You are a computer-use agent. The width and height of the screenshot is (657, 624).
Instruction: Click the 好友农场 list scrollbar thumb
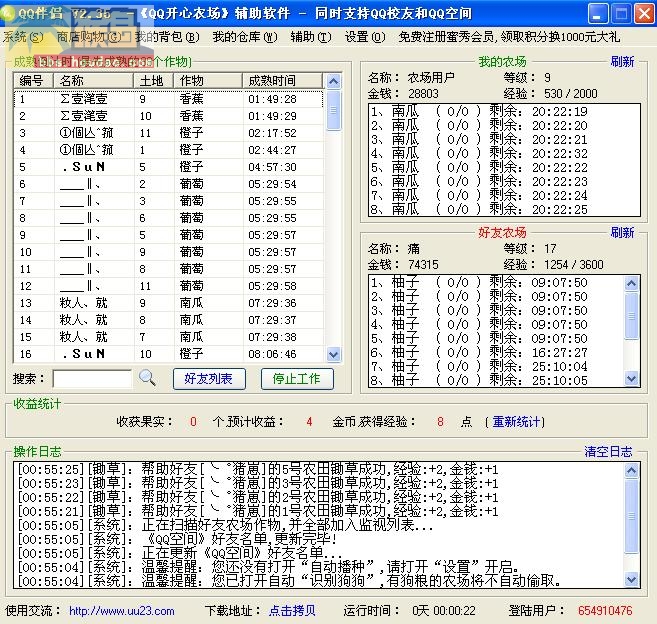point(631,316)
